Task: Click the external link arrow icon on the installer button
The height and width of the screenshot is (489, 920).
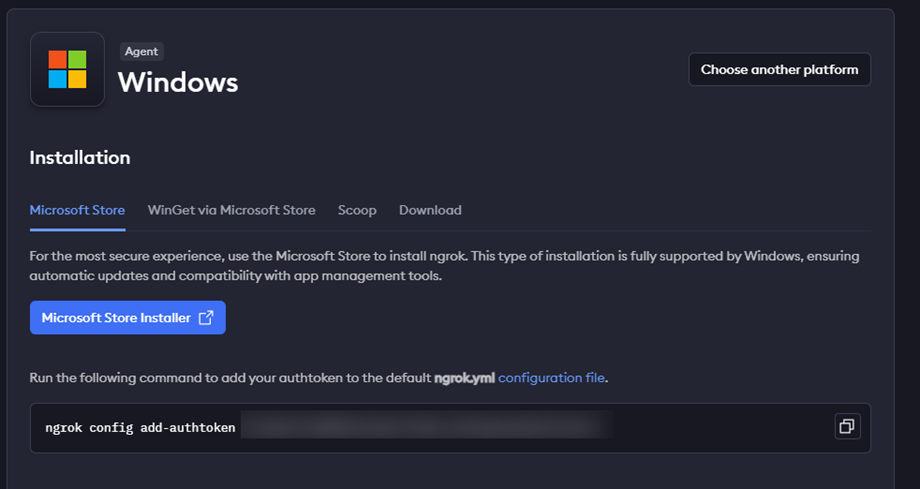Action: coord(206,318)
